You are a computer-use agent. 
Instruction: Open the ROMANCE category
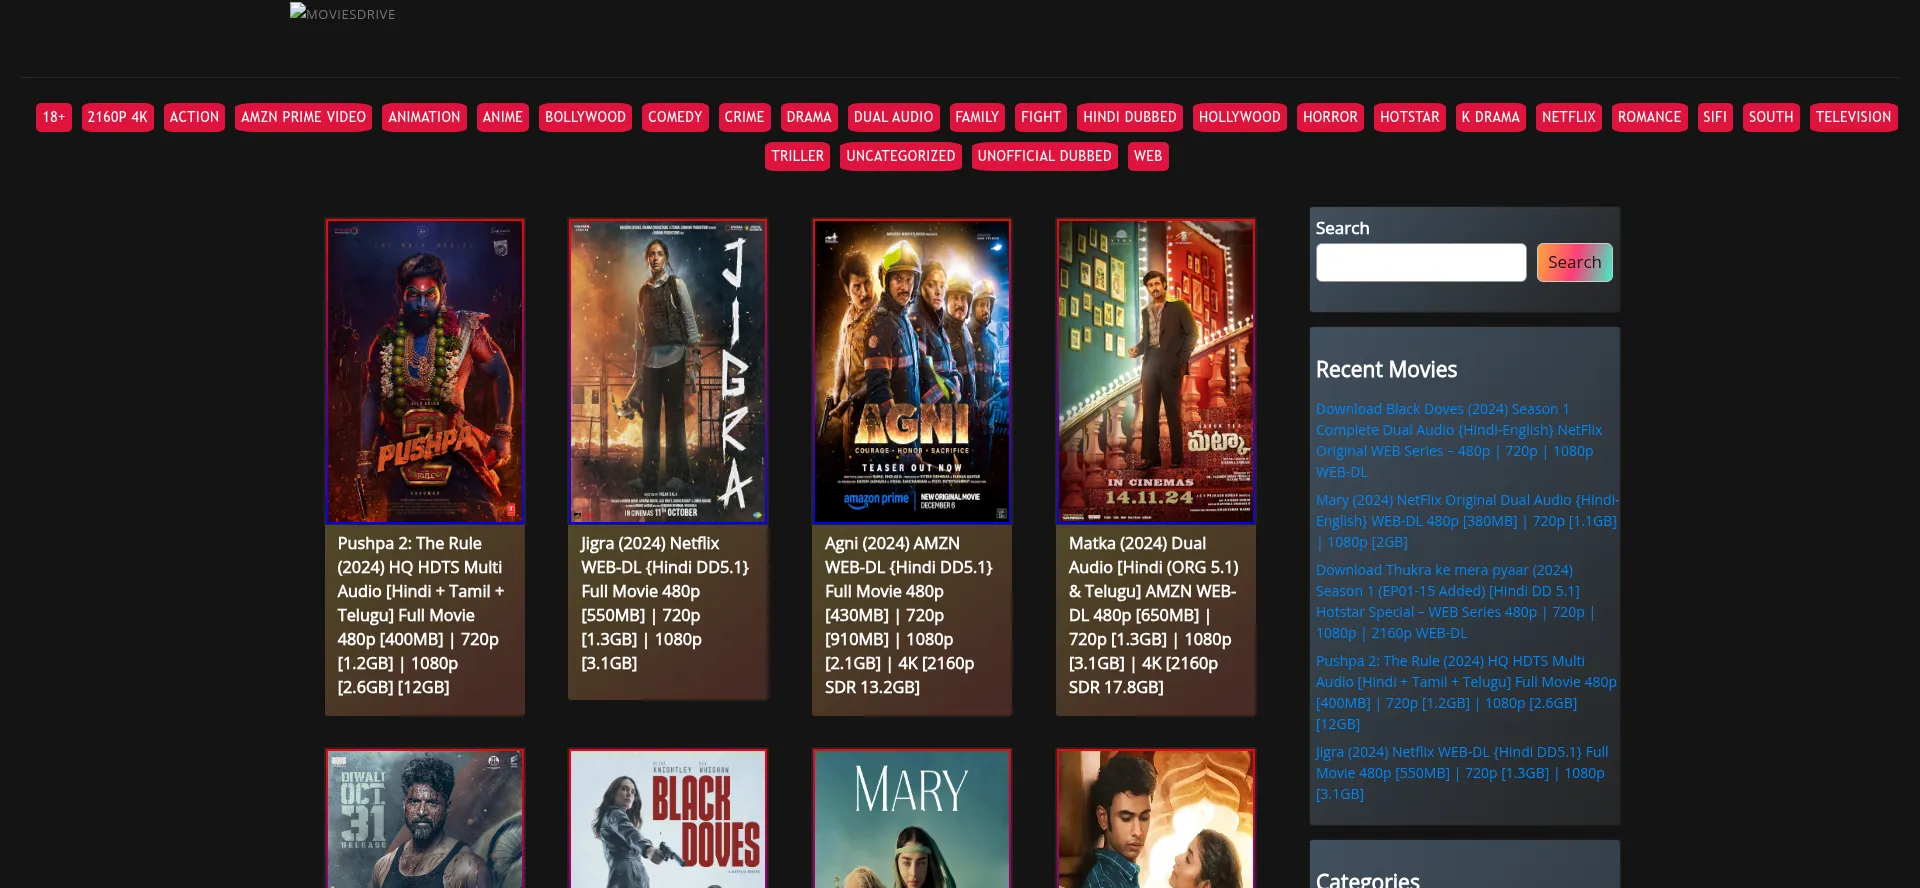pyautogui.click(x=1650, y=117)
